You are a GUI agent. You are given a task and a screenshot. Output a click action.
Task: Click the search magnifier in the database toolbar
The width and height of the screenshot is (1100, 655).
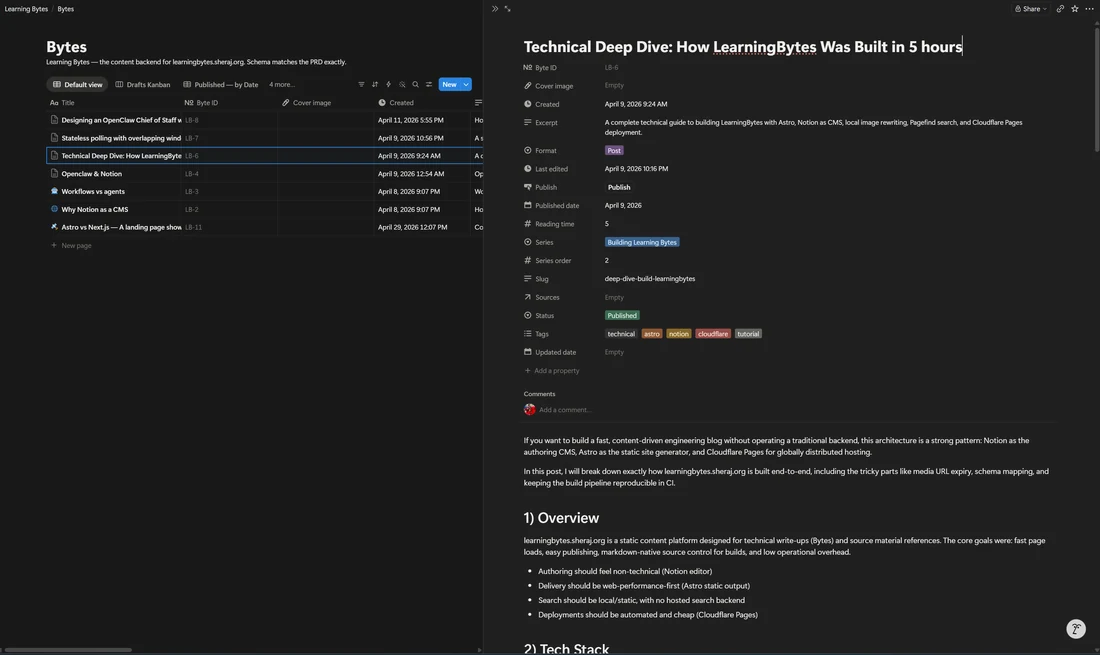click(x=415, y=84)
